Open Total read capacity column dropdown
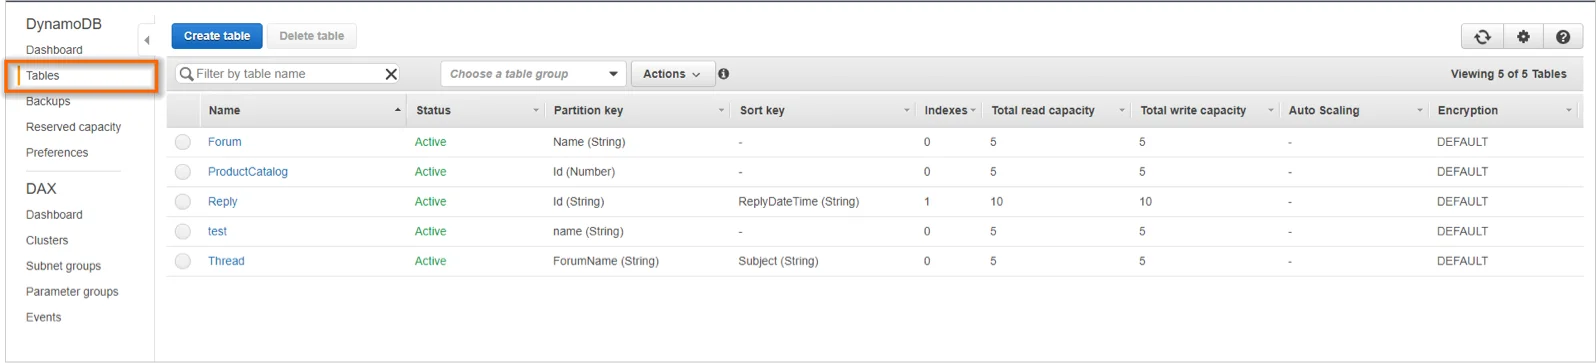 coord(1122,111)
